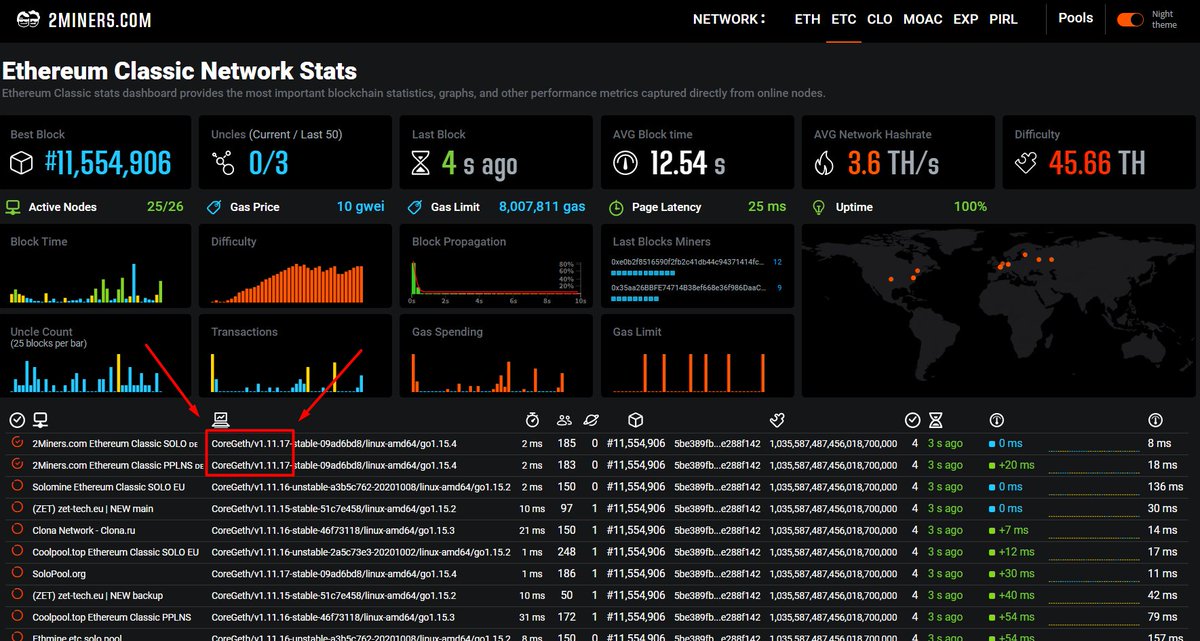Pin the (ZET) zet-tech.eu NEW backup node

[17, 595]
